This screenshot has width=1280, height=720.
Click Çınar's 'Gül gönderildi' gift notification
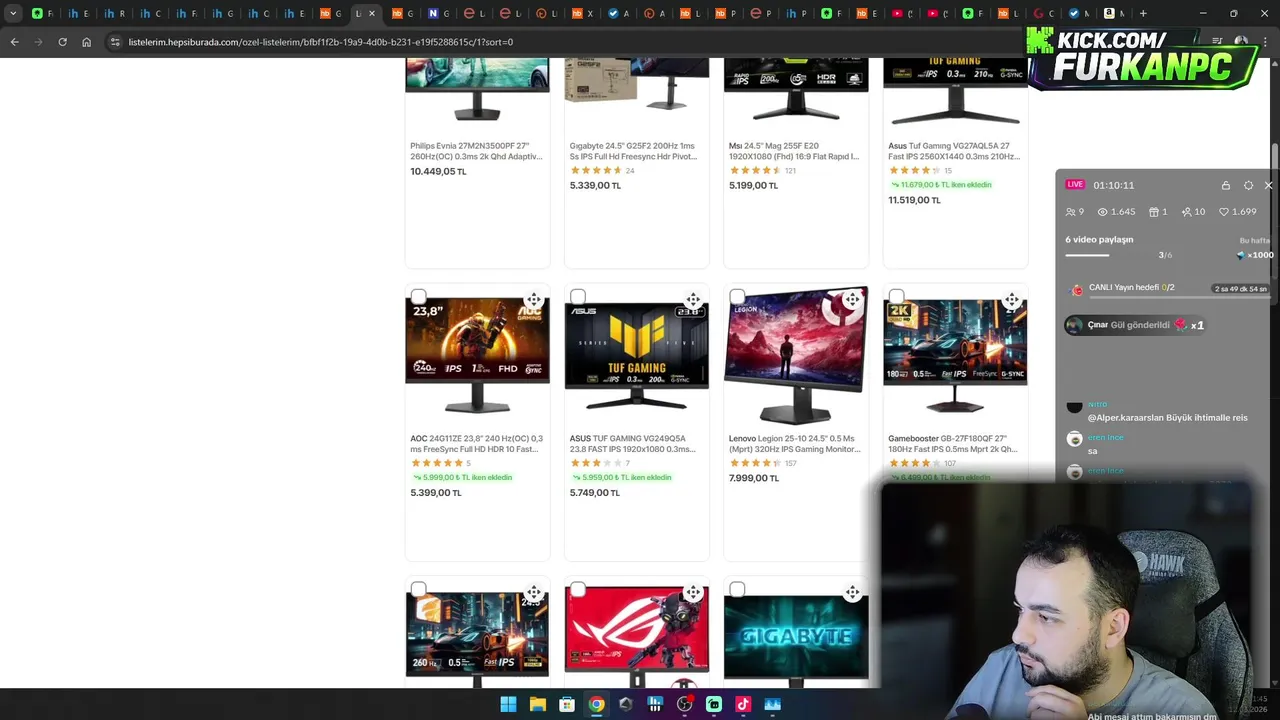1134,325
